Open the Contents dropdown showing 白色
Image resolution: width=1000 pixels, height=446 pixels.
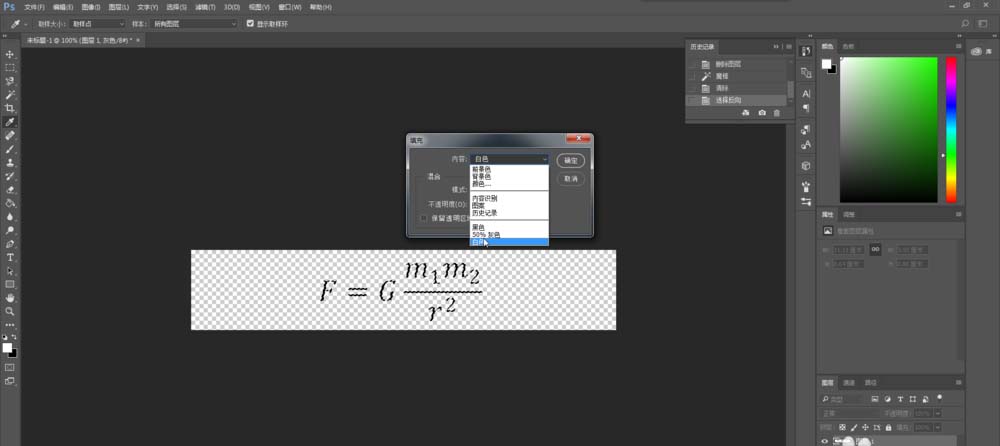point(510,159)
